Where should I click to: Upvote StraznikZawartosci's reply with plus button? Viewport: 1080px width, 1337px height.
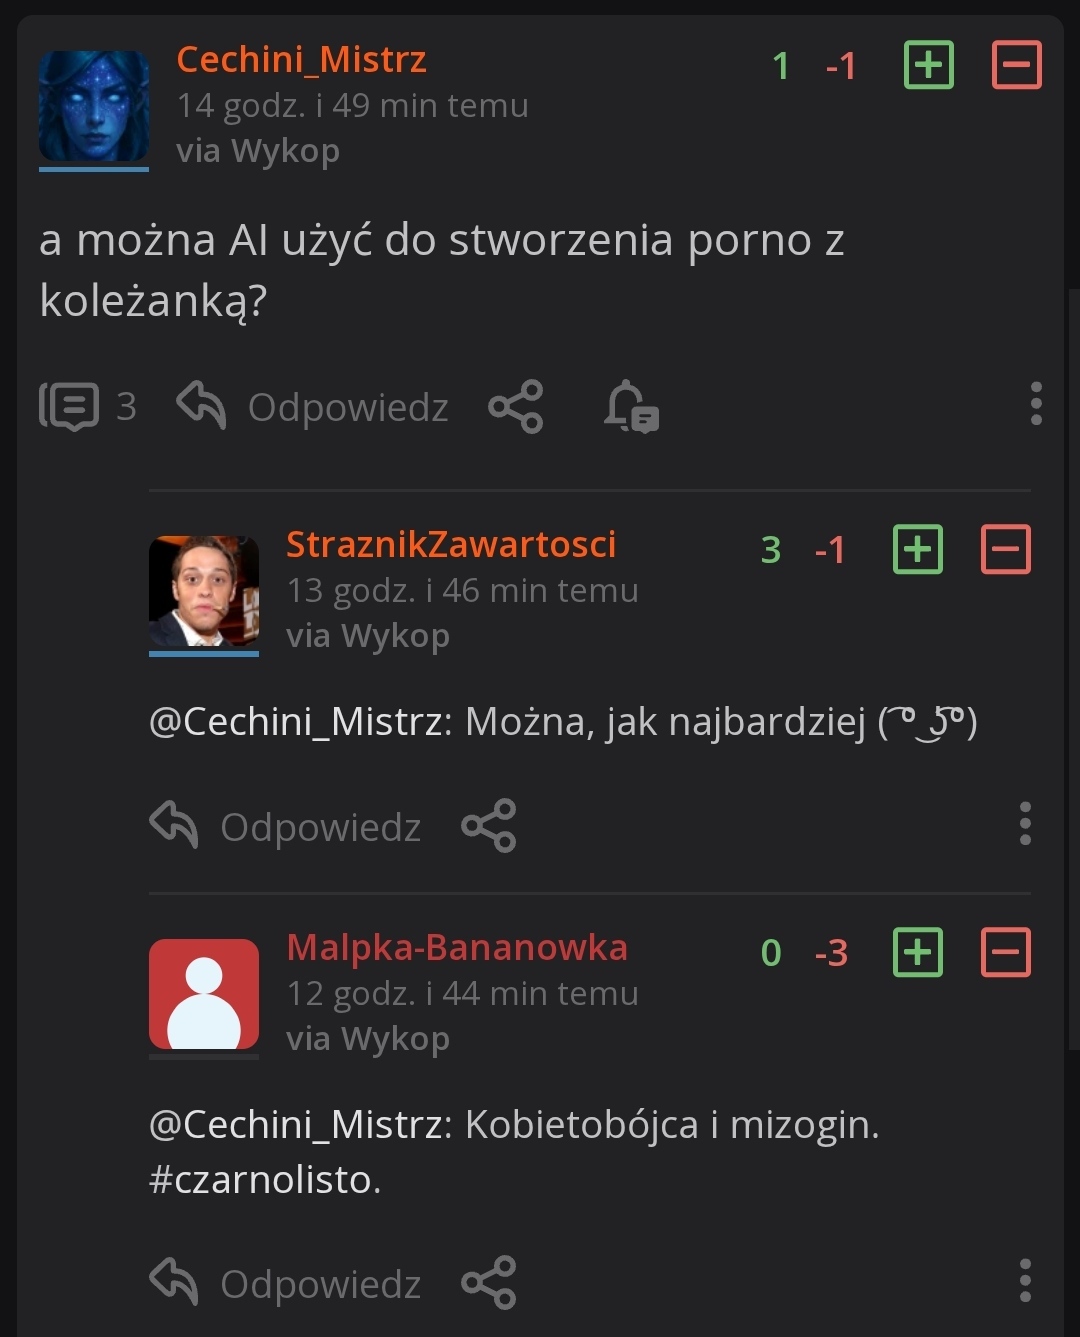coord(917,549)
